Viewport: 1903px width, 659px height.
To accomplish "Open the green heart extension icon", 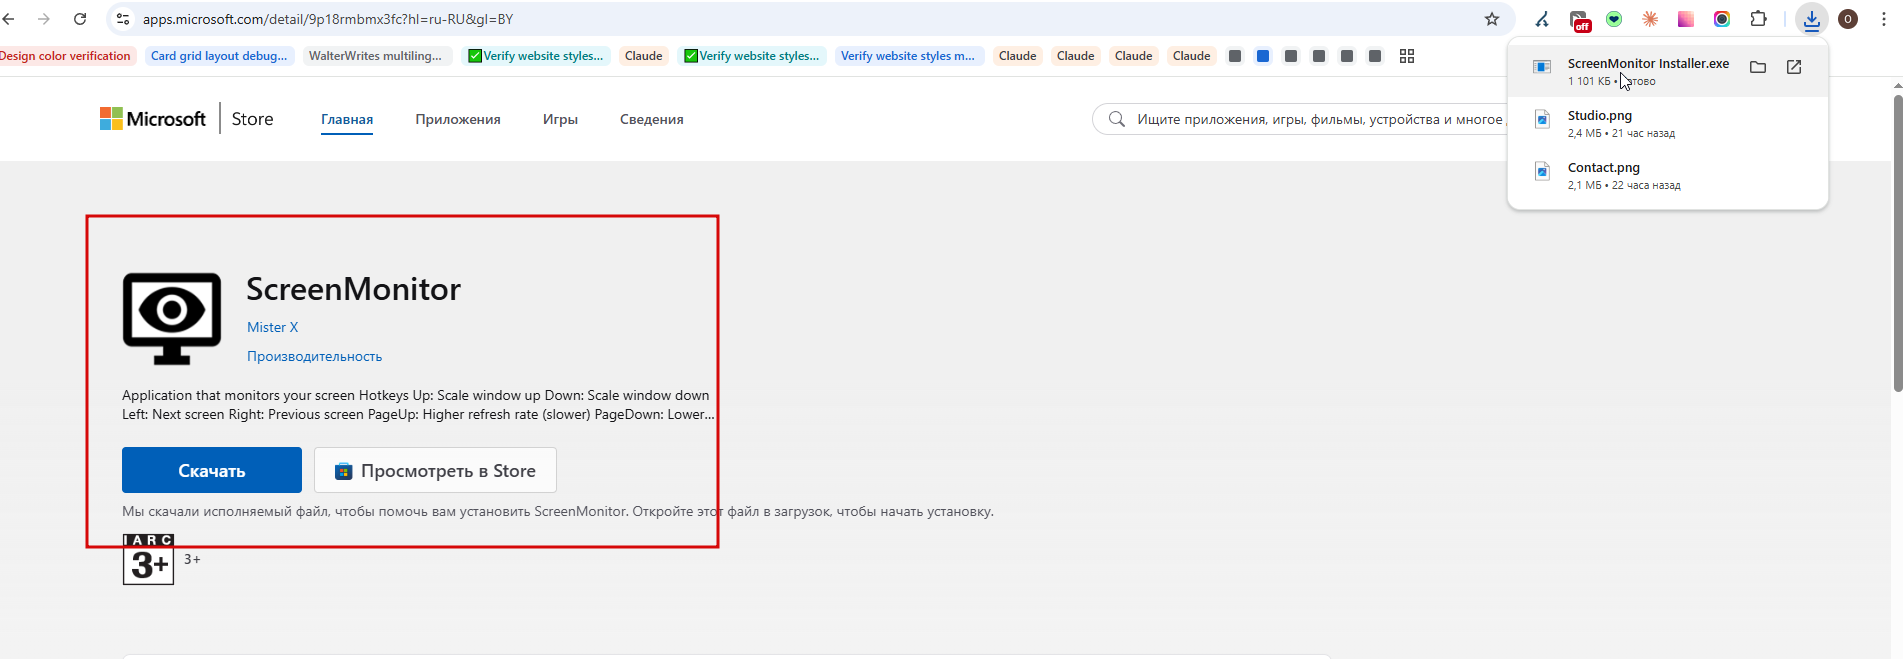I will click(x=1614, y=19).
